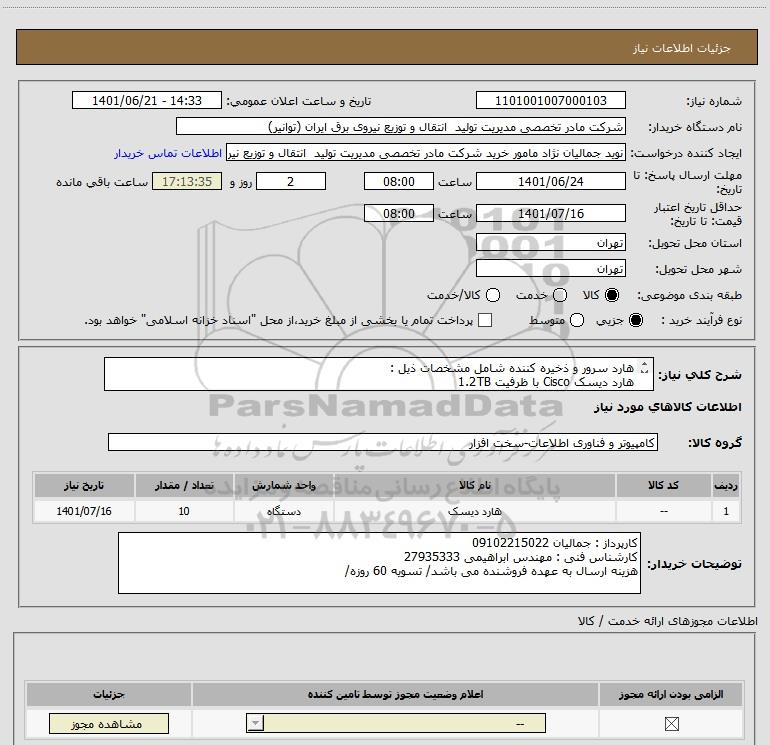
Task: Click the مشاهده مجوز button
Action: point(109,723)
